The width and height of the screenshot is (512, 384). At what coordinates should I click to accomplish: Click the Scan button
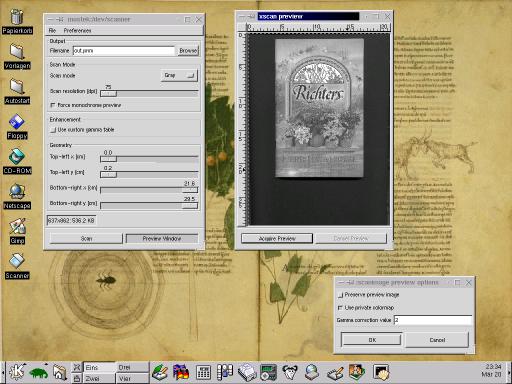(x=86, y=239)
